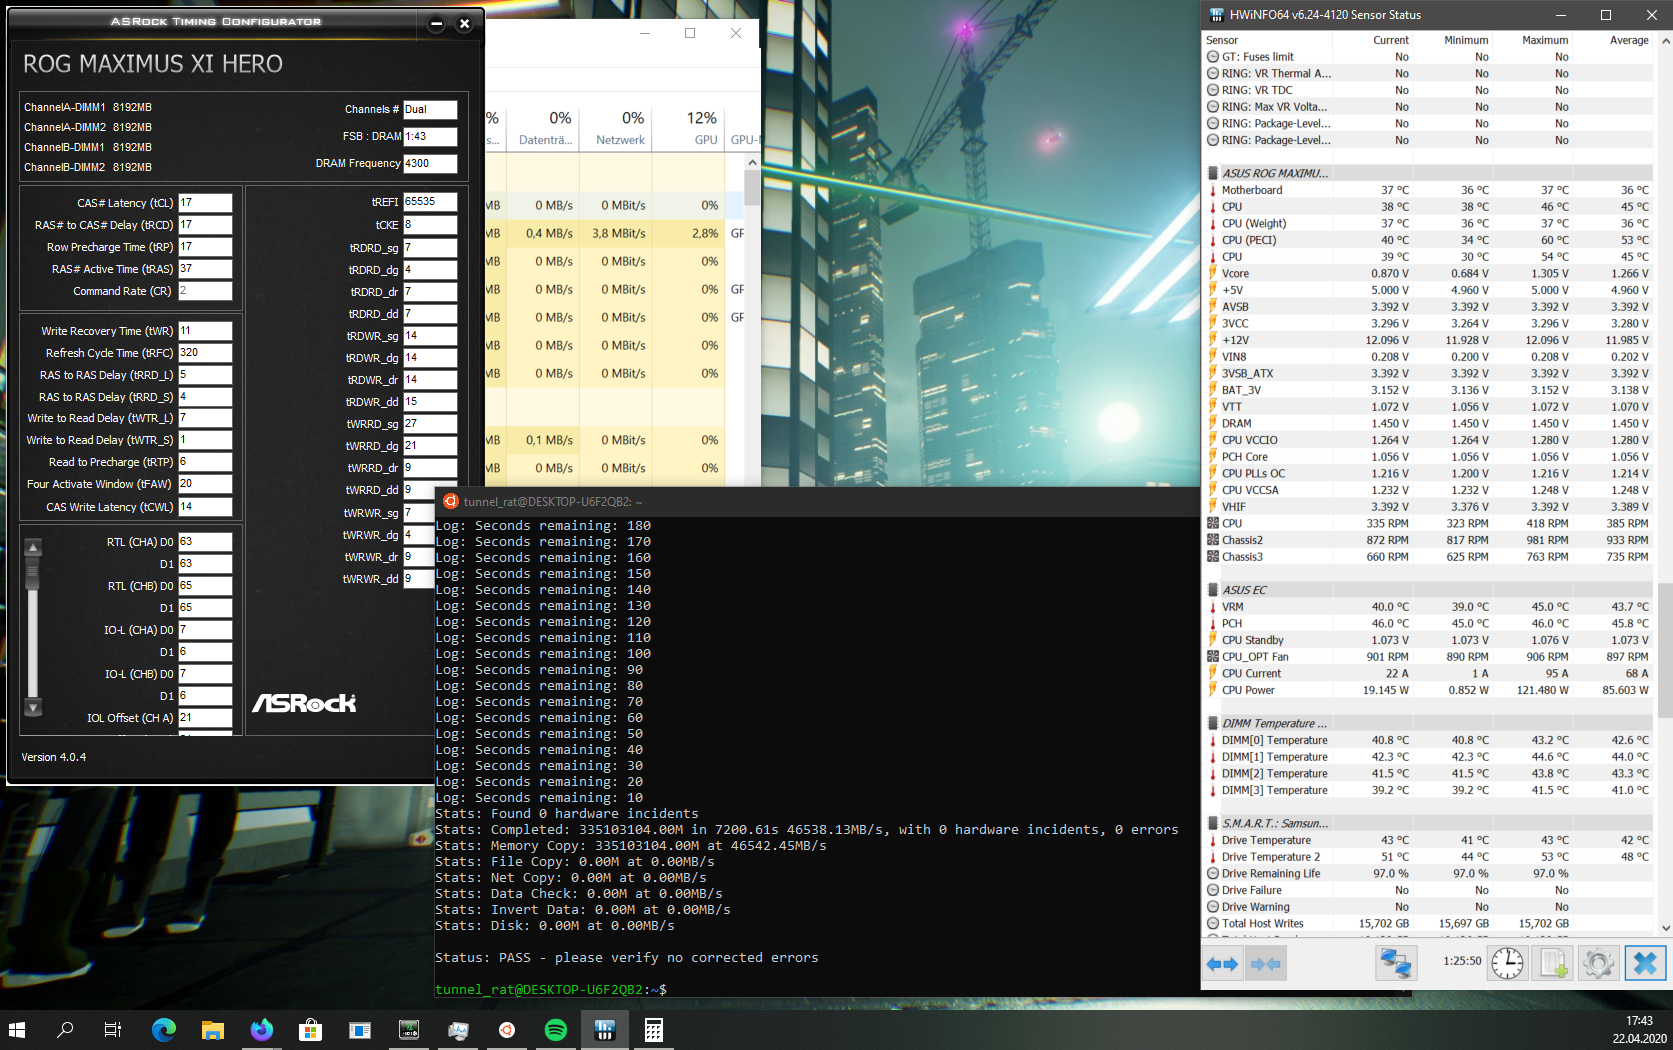Click HWiNFO expand sensor window arrows button
Image resolution: width=1673 pixels, height=1050 pixels.
[x=1222, y=964]
